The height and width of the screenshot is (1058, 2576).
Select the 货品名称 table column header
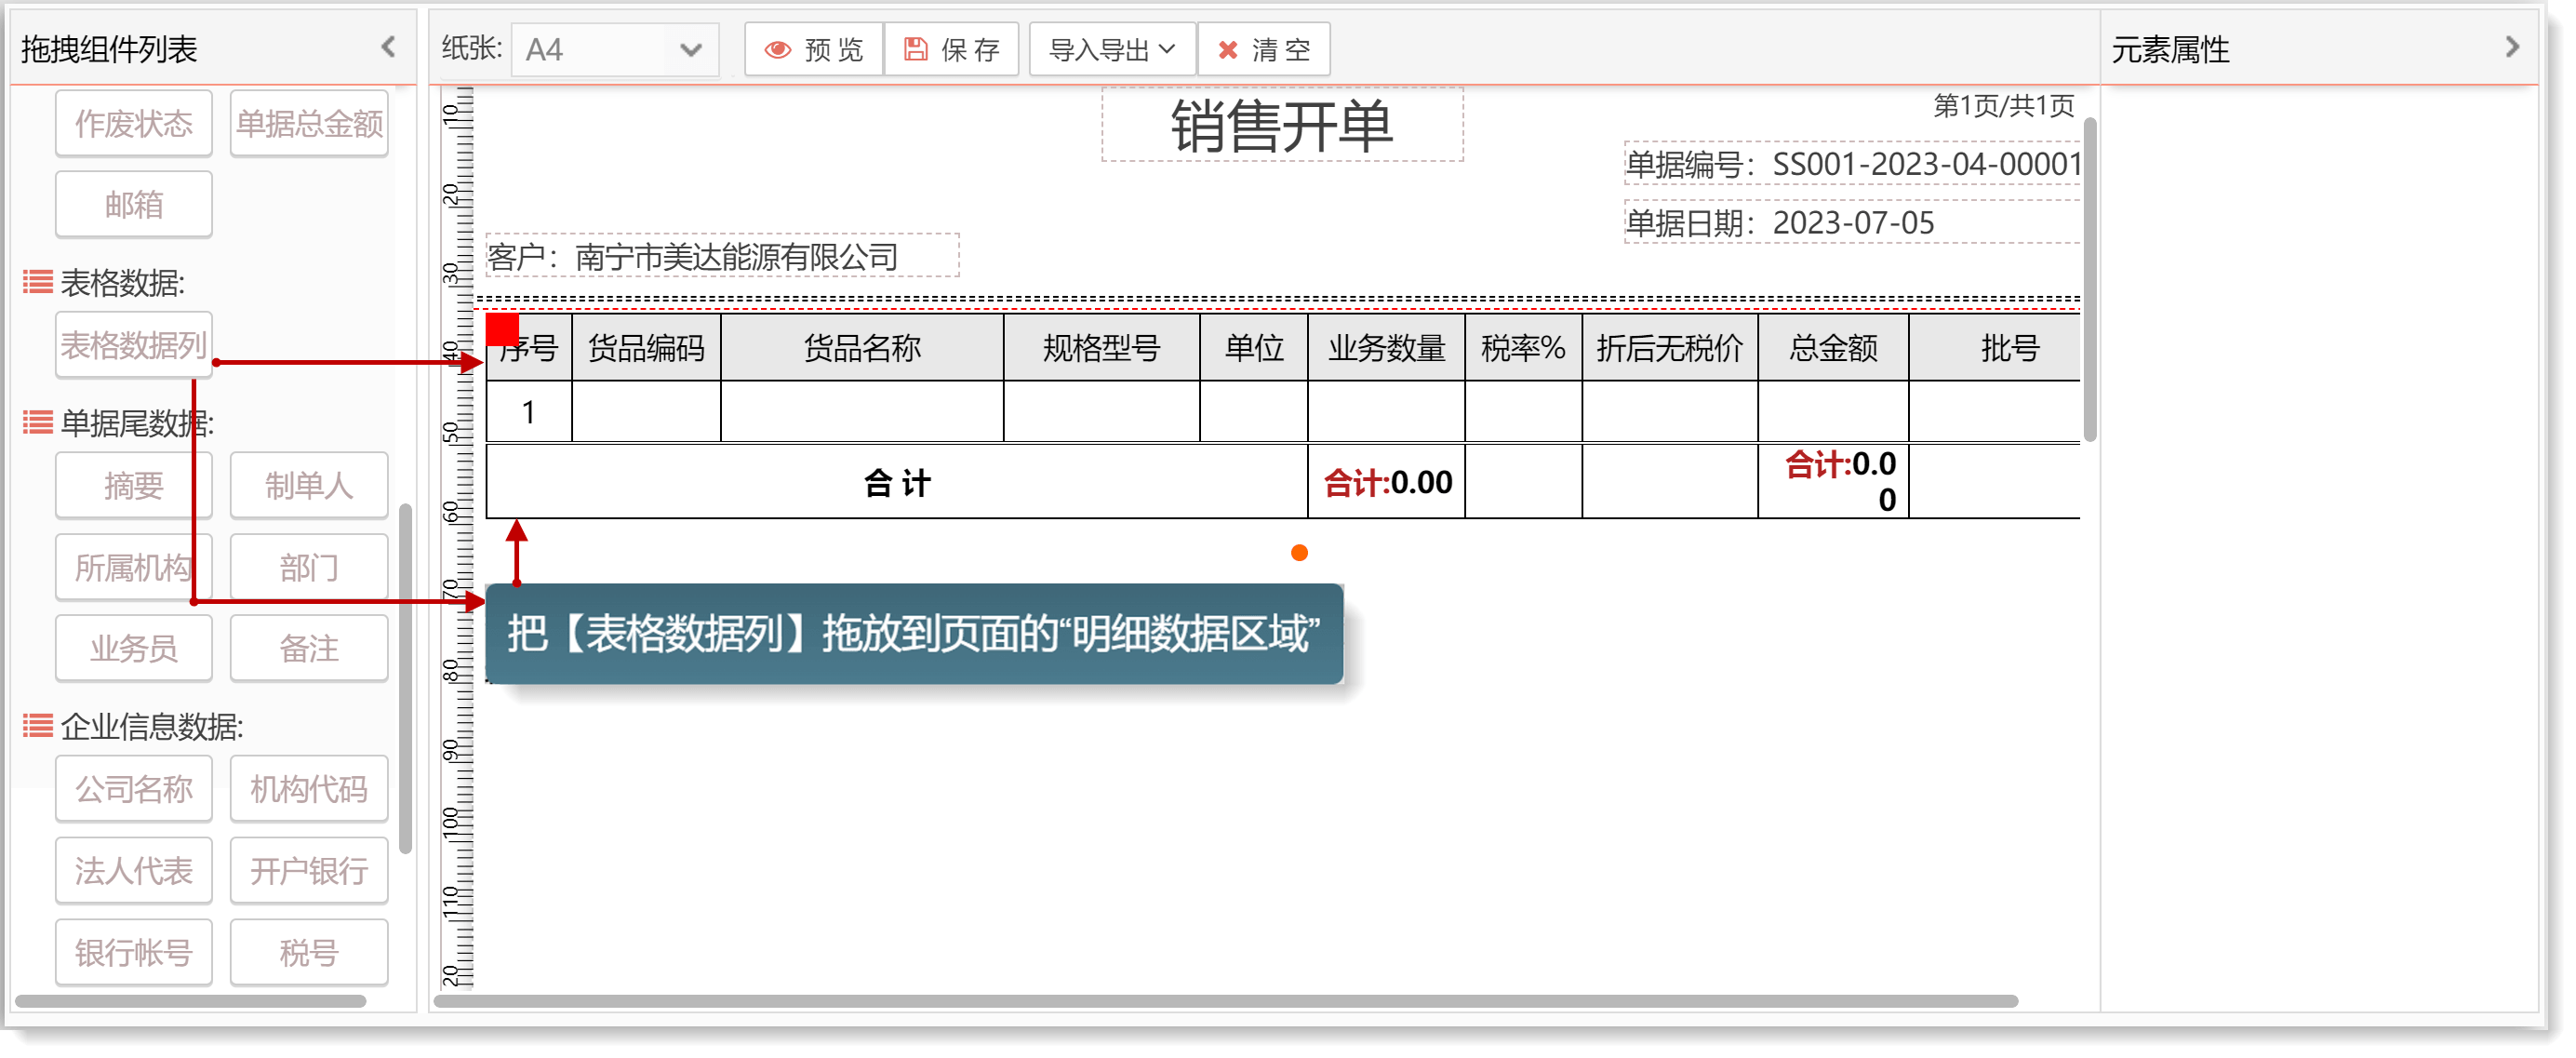coord(861,348)
